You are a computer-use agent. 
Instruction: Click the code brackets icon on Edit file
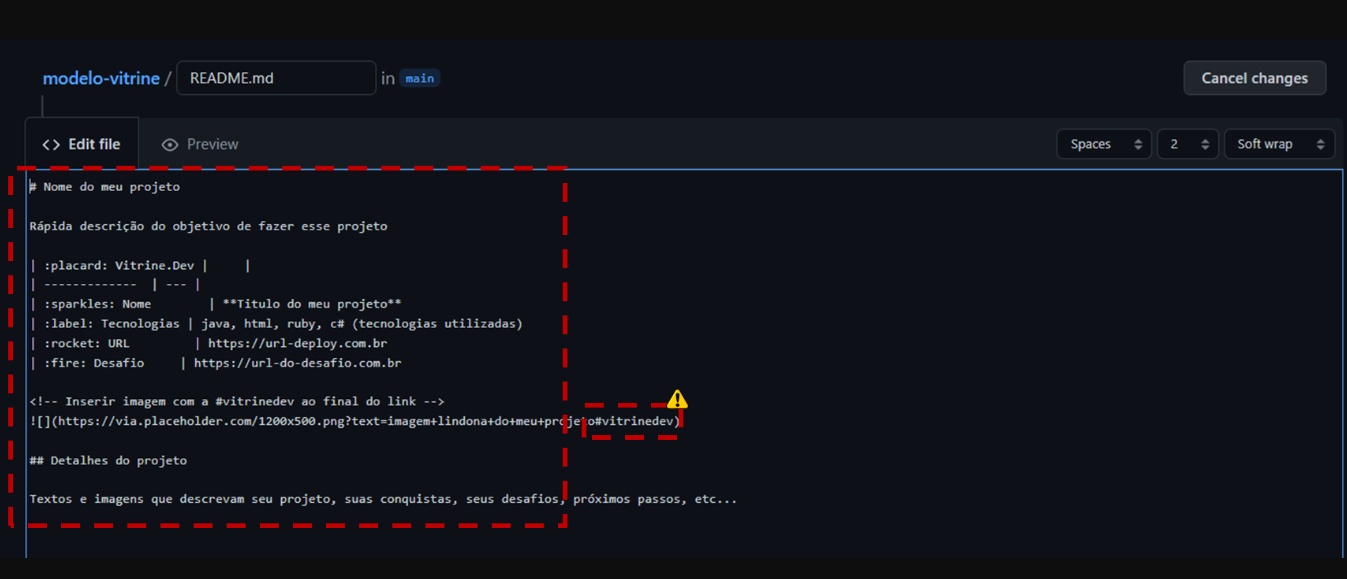[51, 145]
